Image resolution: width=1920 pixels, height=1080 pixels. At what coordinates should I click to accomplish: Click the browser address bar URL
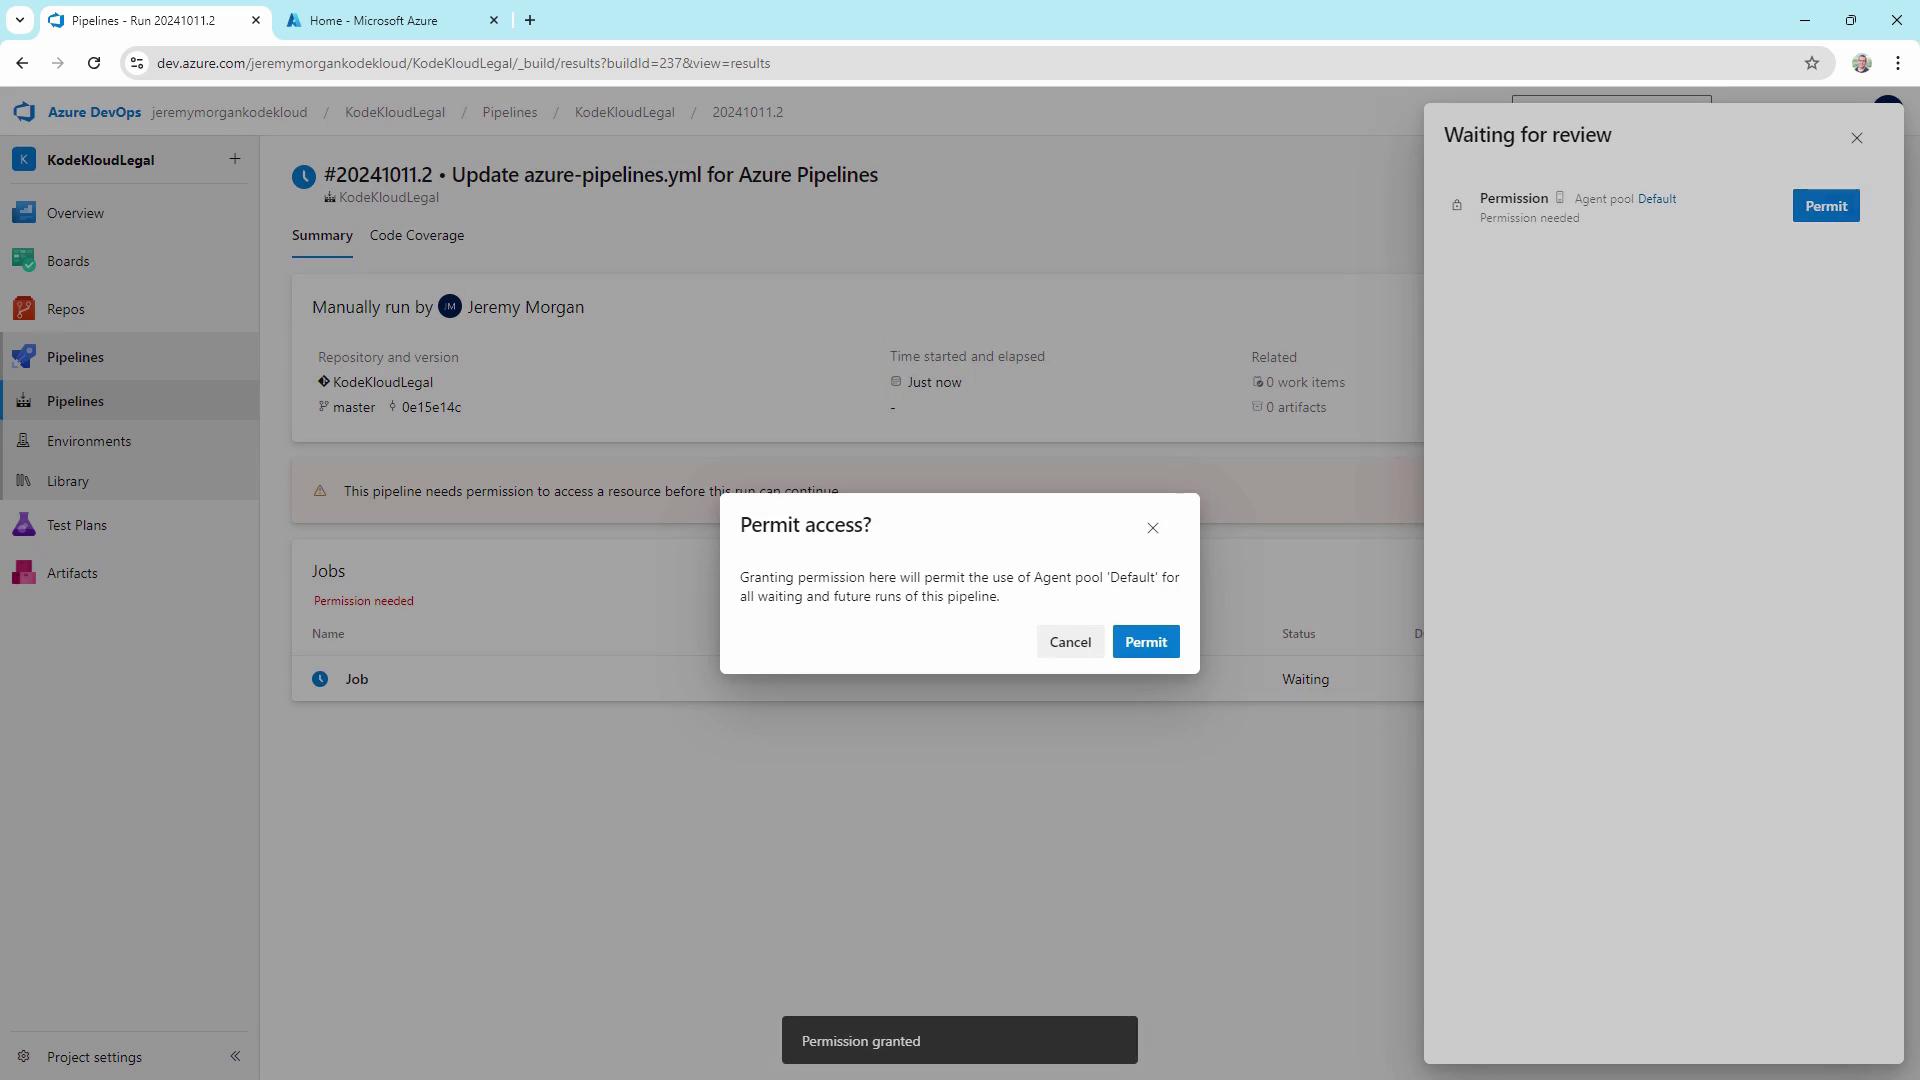[x=463, y=63]
